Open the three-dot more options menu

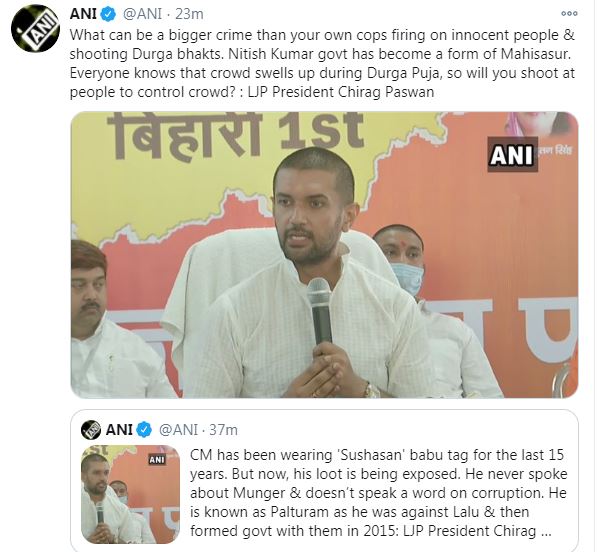(569, 14)
